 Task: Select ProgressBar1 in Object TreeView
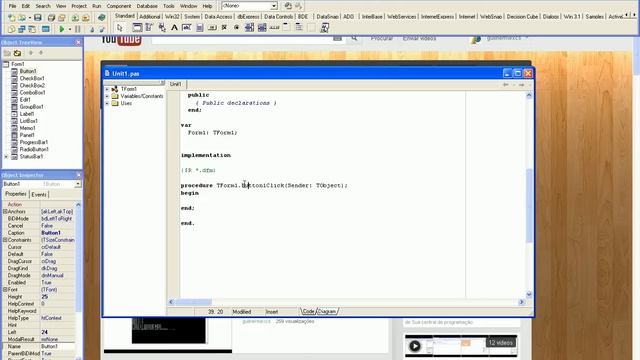34,142
